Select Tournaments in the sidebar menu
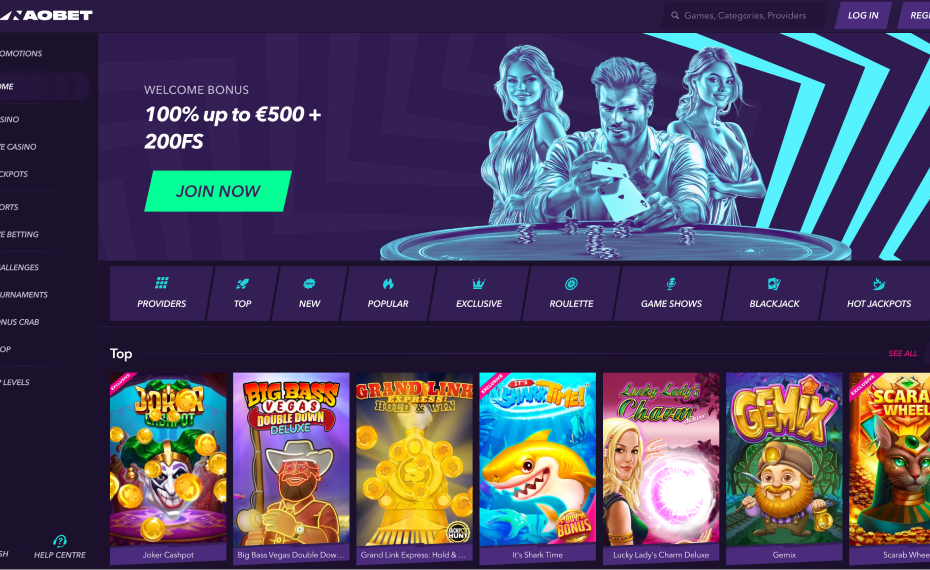This screenshot has width=930, height=570. tap(26, 294)
